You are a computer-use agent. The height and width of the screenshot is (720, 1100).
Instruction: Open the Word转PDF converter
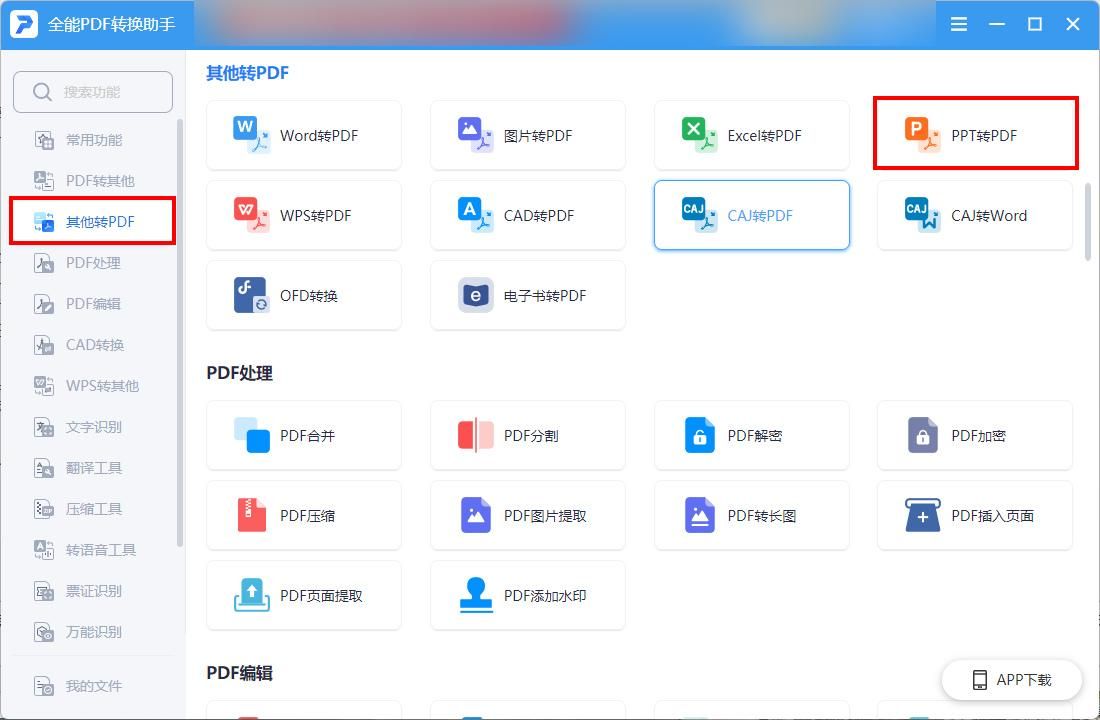(304, 135)
